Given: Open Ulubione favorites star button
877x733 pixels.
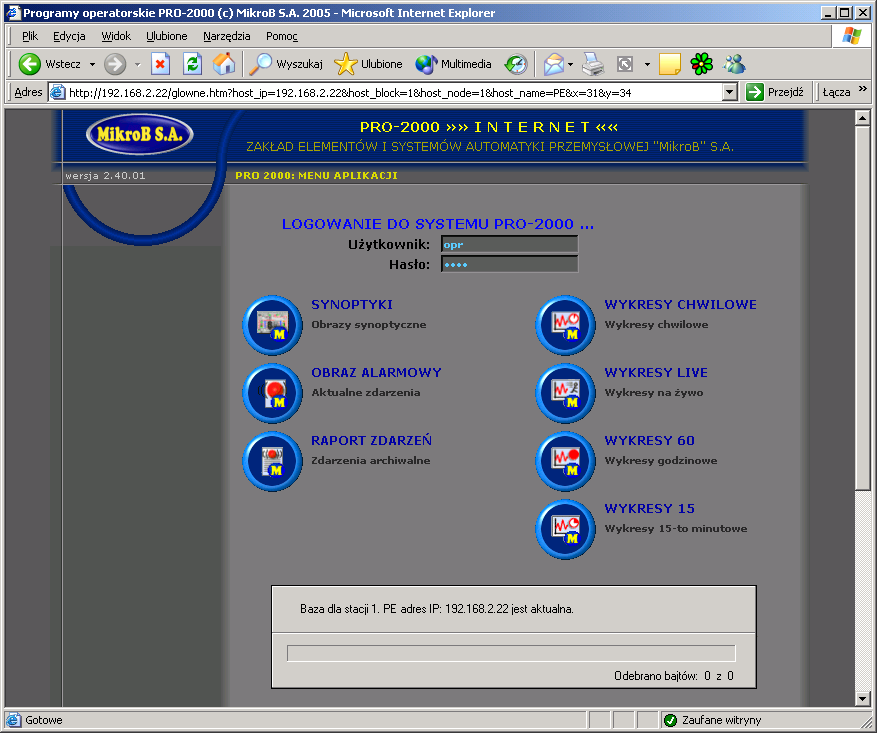Looking at the screenshot, I should coord(369,64).
